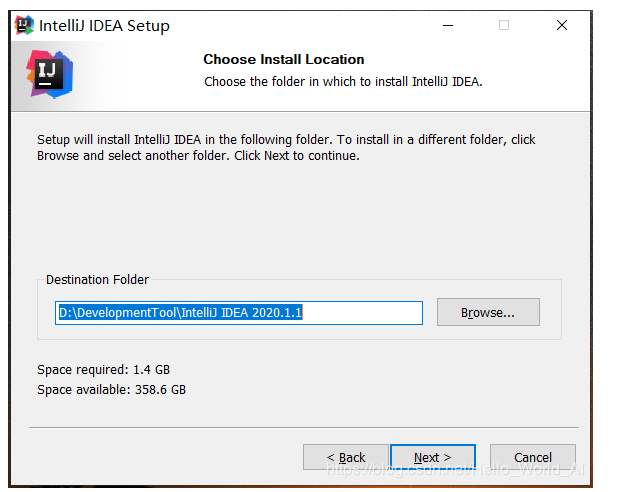Cancel the IntelliJ IDEA installation
This screenshot has width=638, height=492.
coord(533,457)
